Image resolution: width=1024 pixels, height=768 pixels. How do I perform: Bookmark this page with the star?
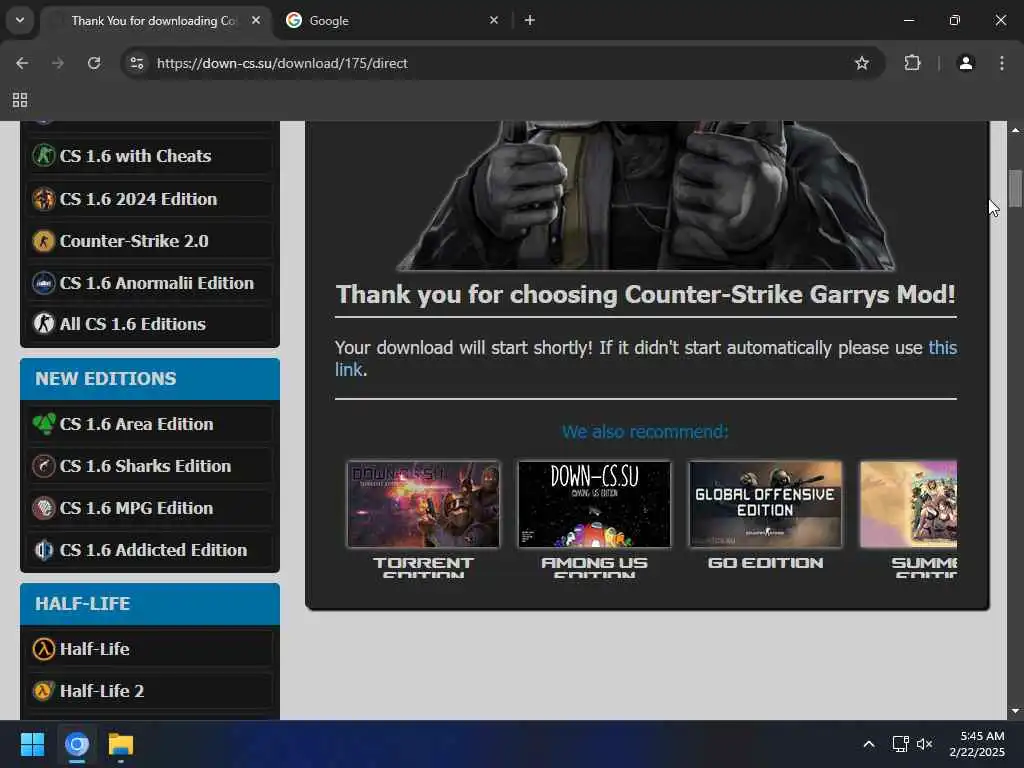coord(862,63)
